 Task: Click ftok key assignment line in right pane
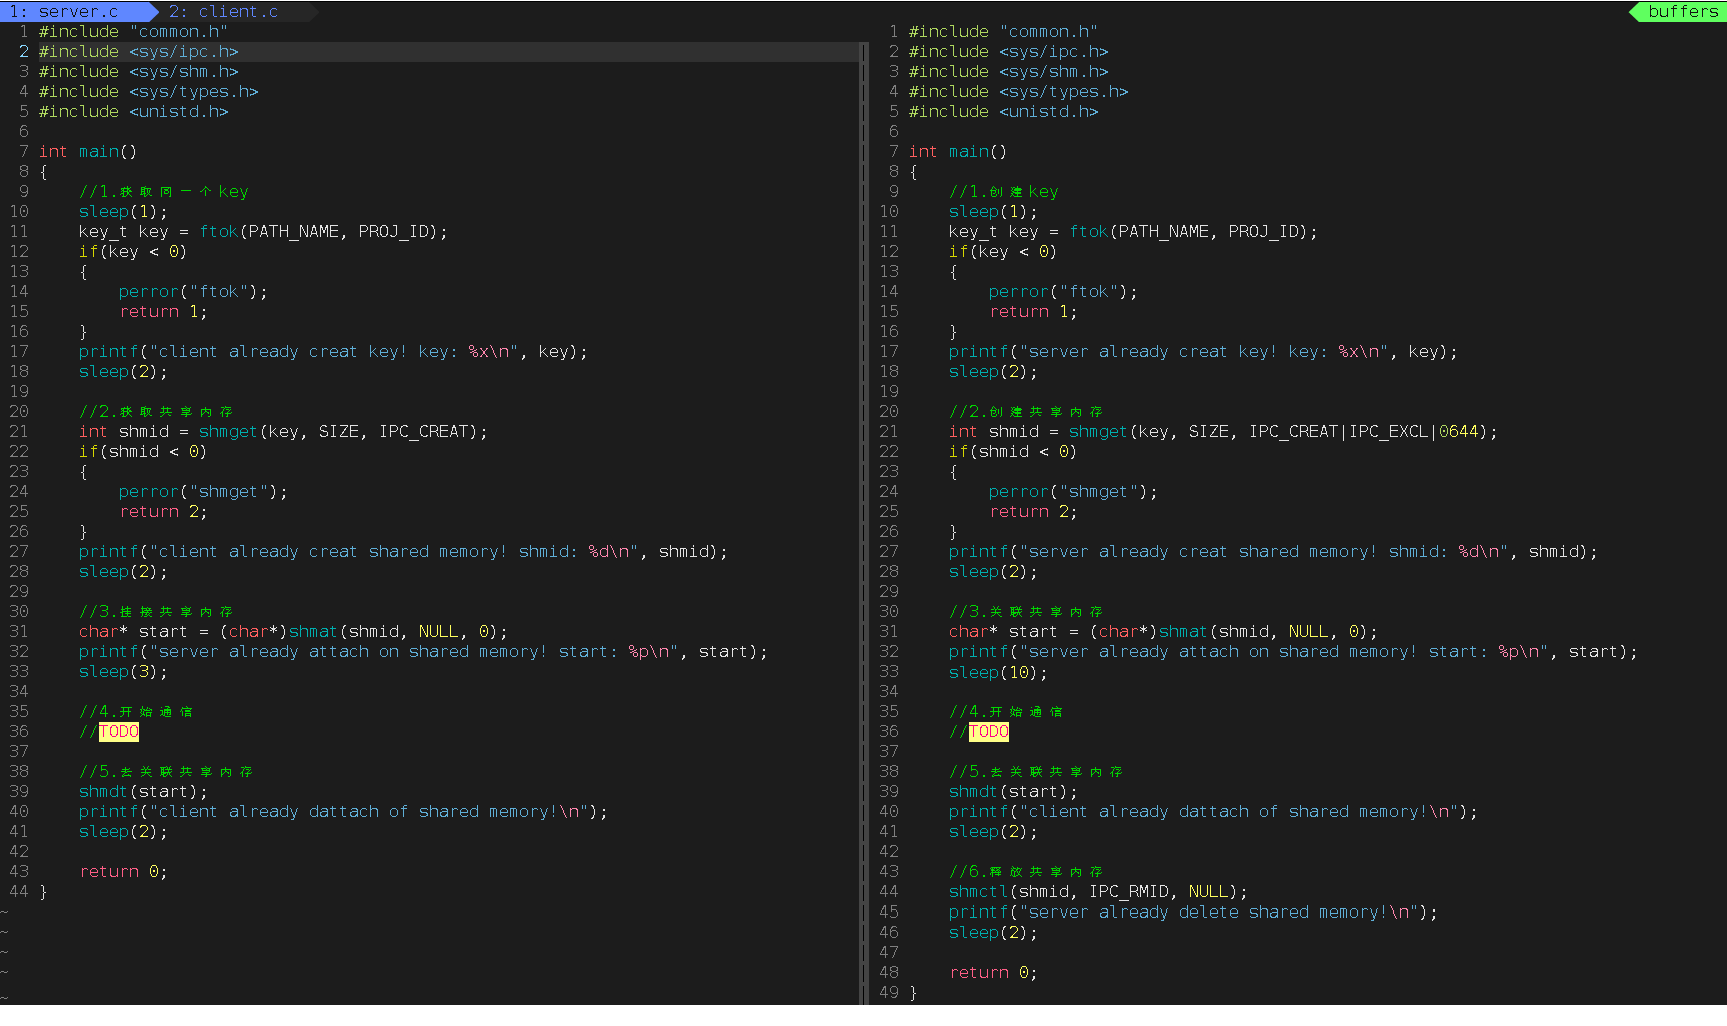click(1133, 231)
